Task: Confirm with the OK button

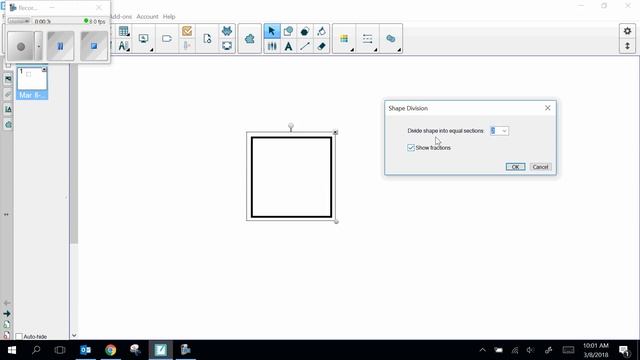Action: click(x=515, y=167)
